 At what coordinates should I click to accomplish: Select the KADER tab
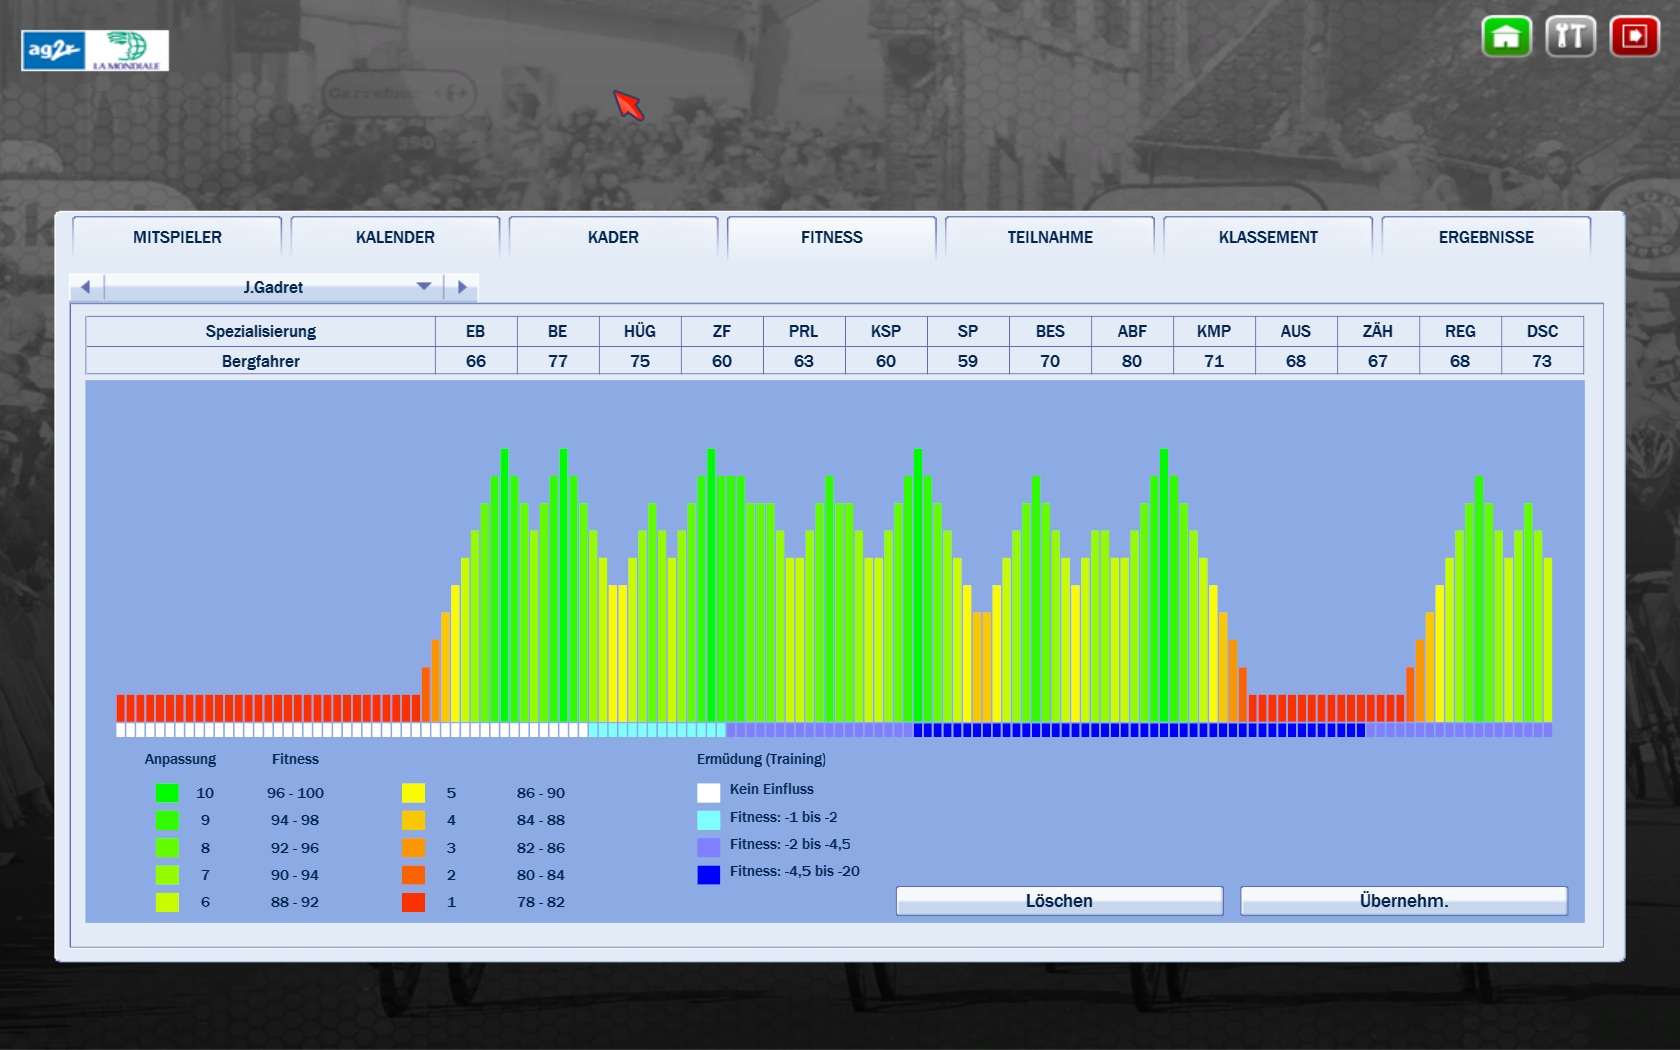pyautogui.click(x=613, y=237)
